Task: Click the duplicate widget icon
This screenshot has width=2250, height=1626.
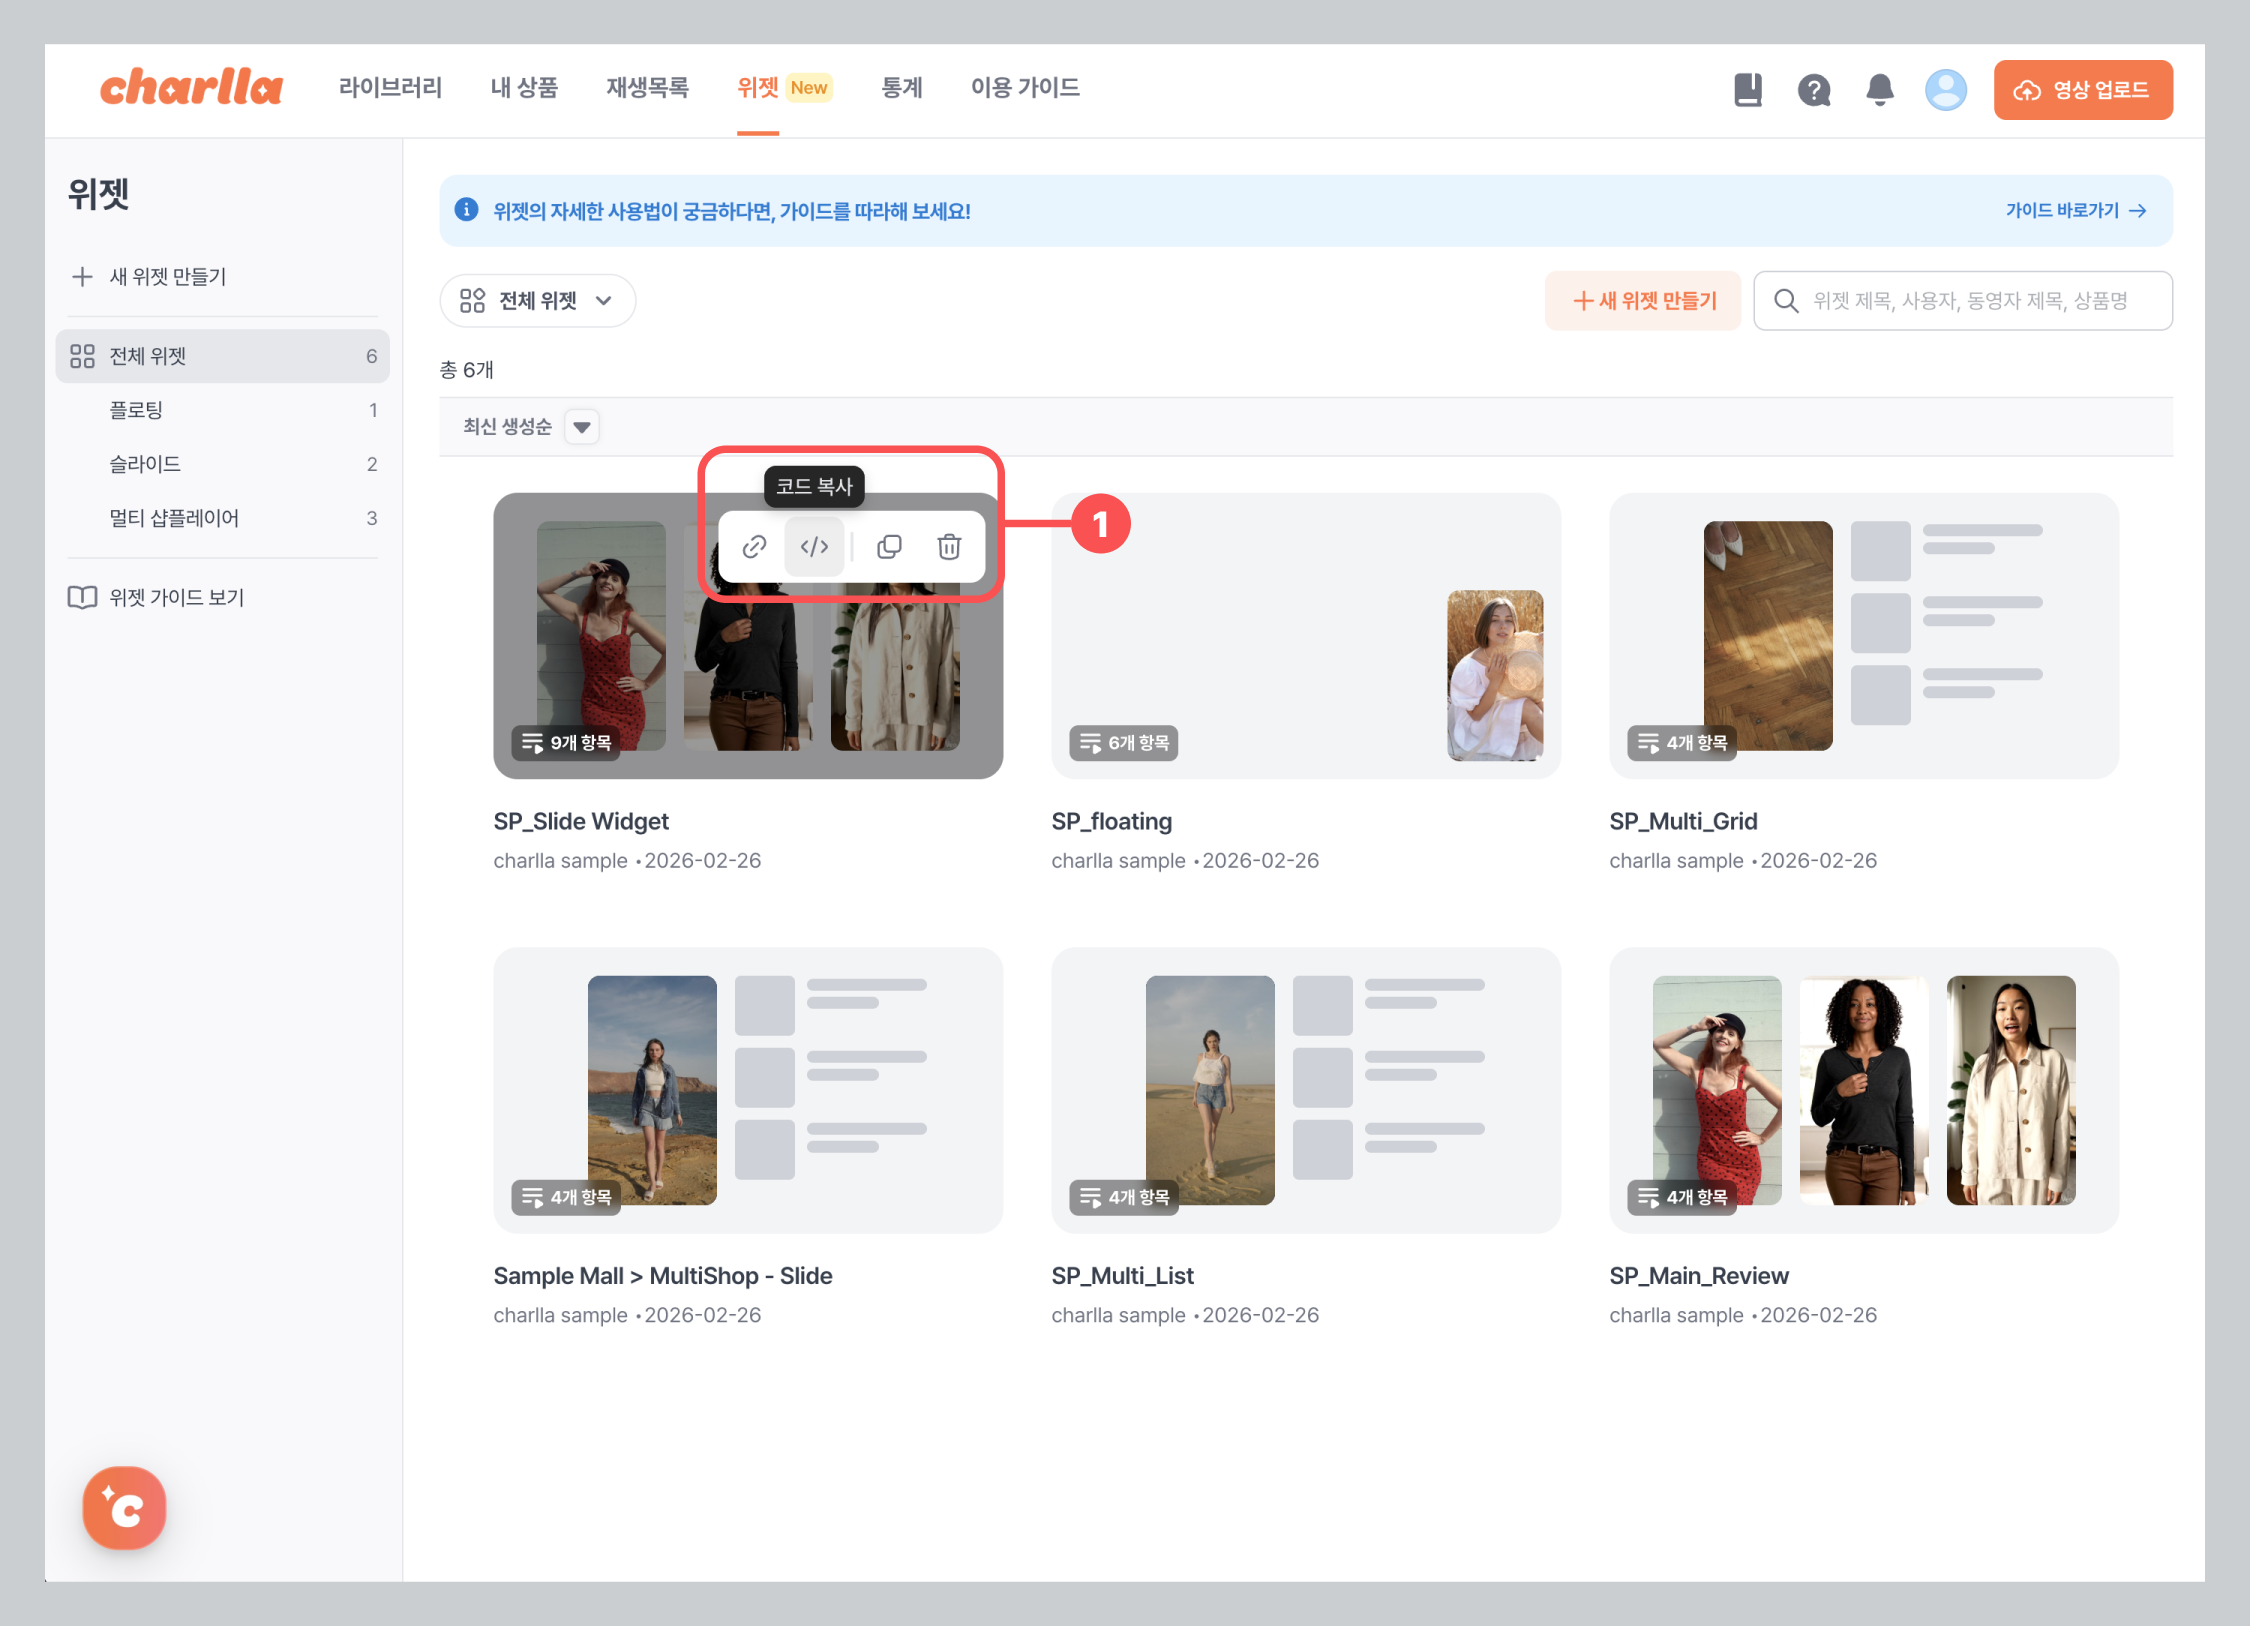Action: click(x=889, y=547)
